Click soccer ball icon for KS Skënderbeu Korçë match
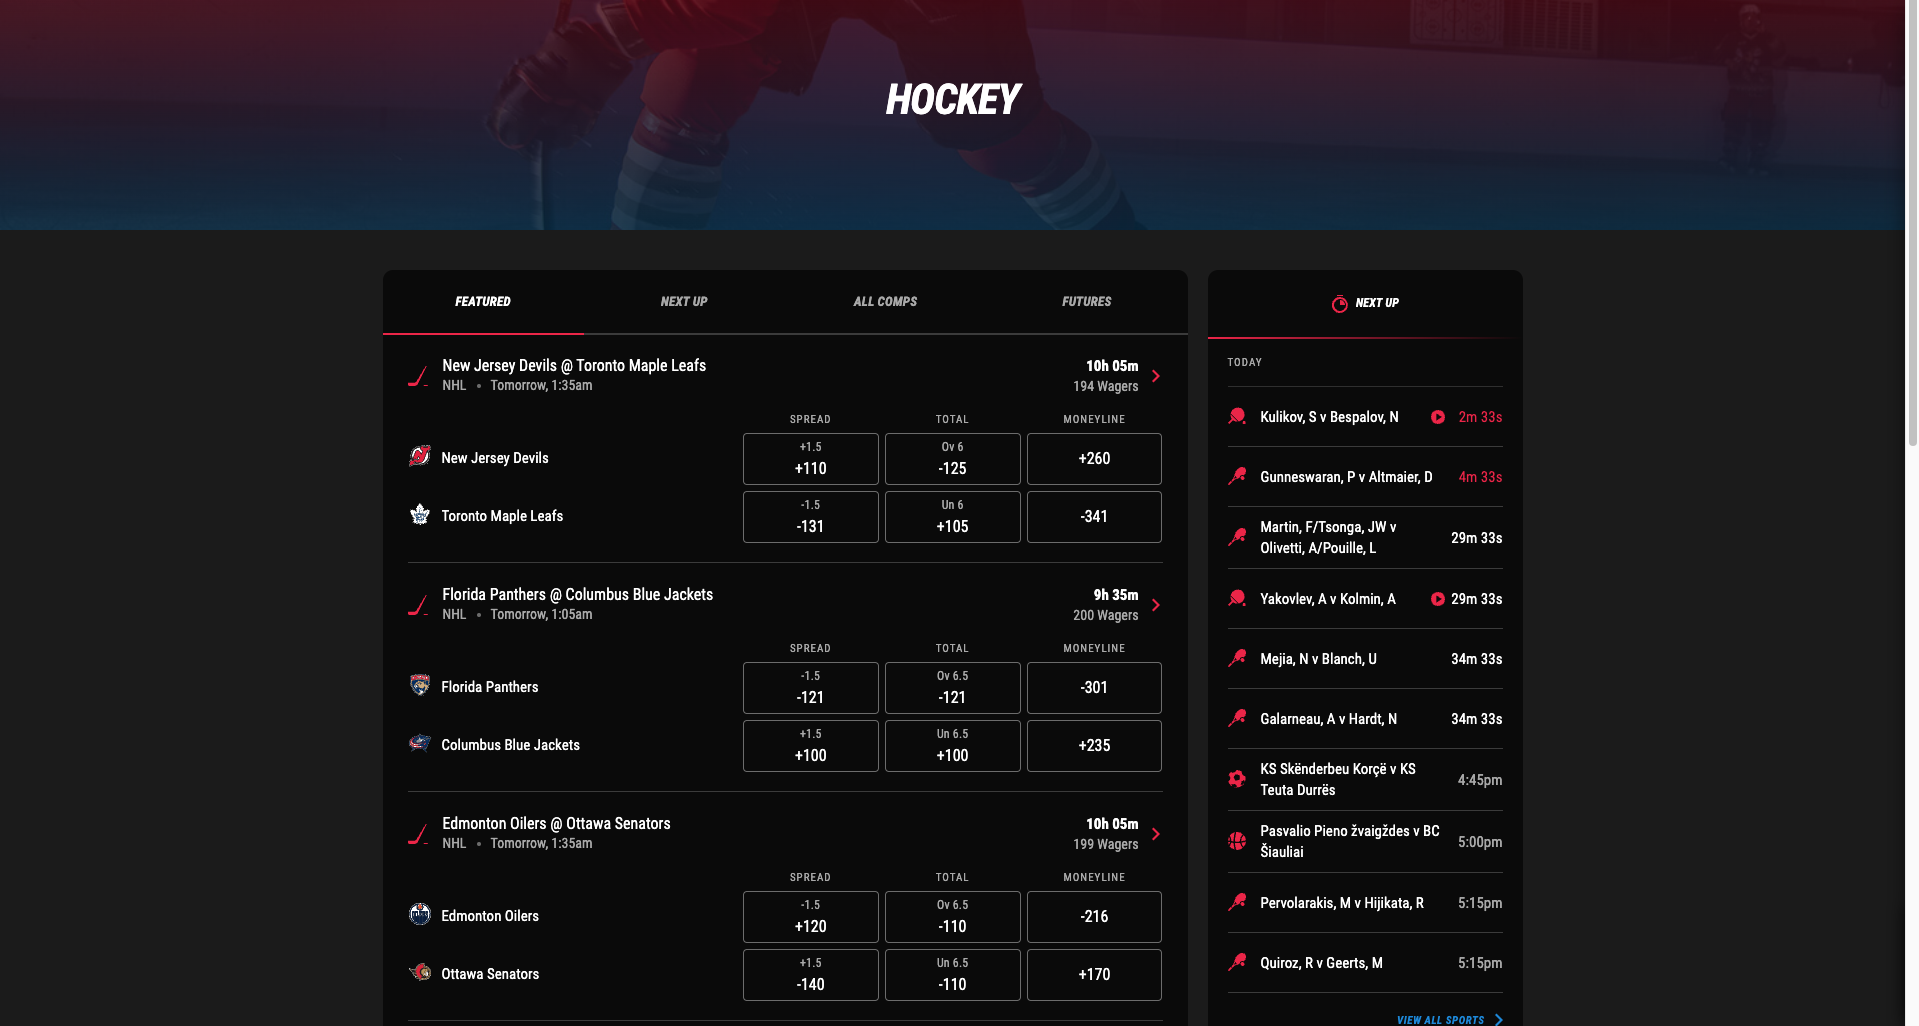 pyautogui.click(x=1237, y=779)
